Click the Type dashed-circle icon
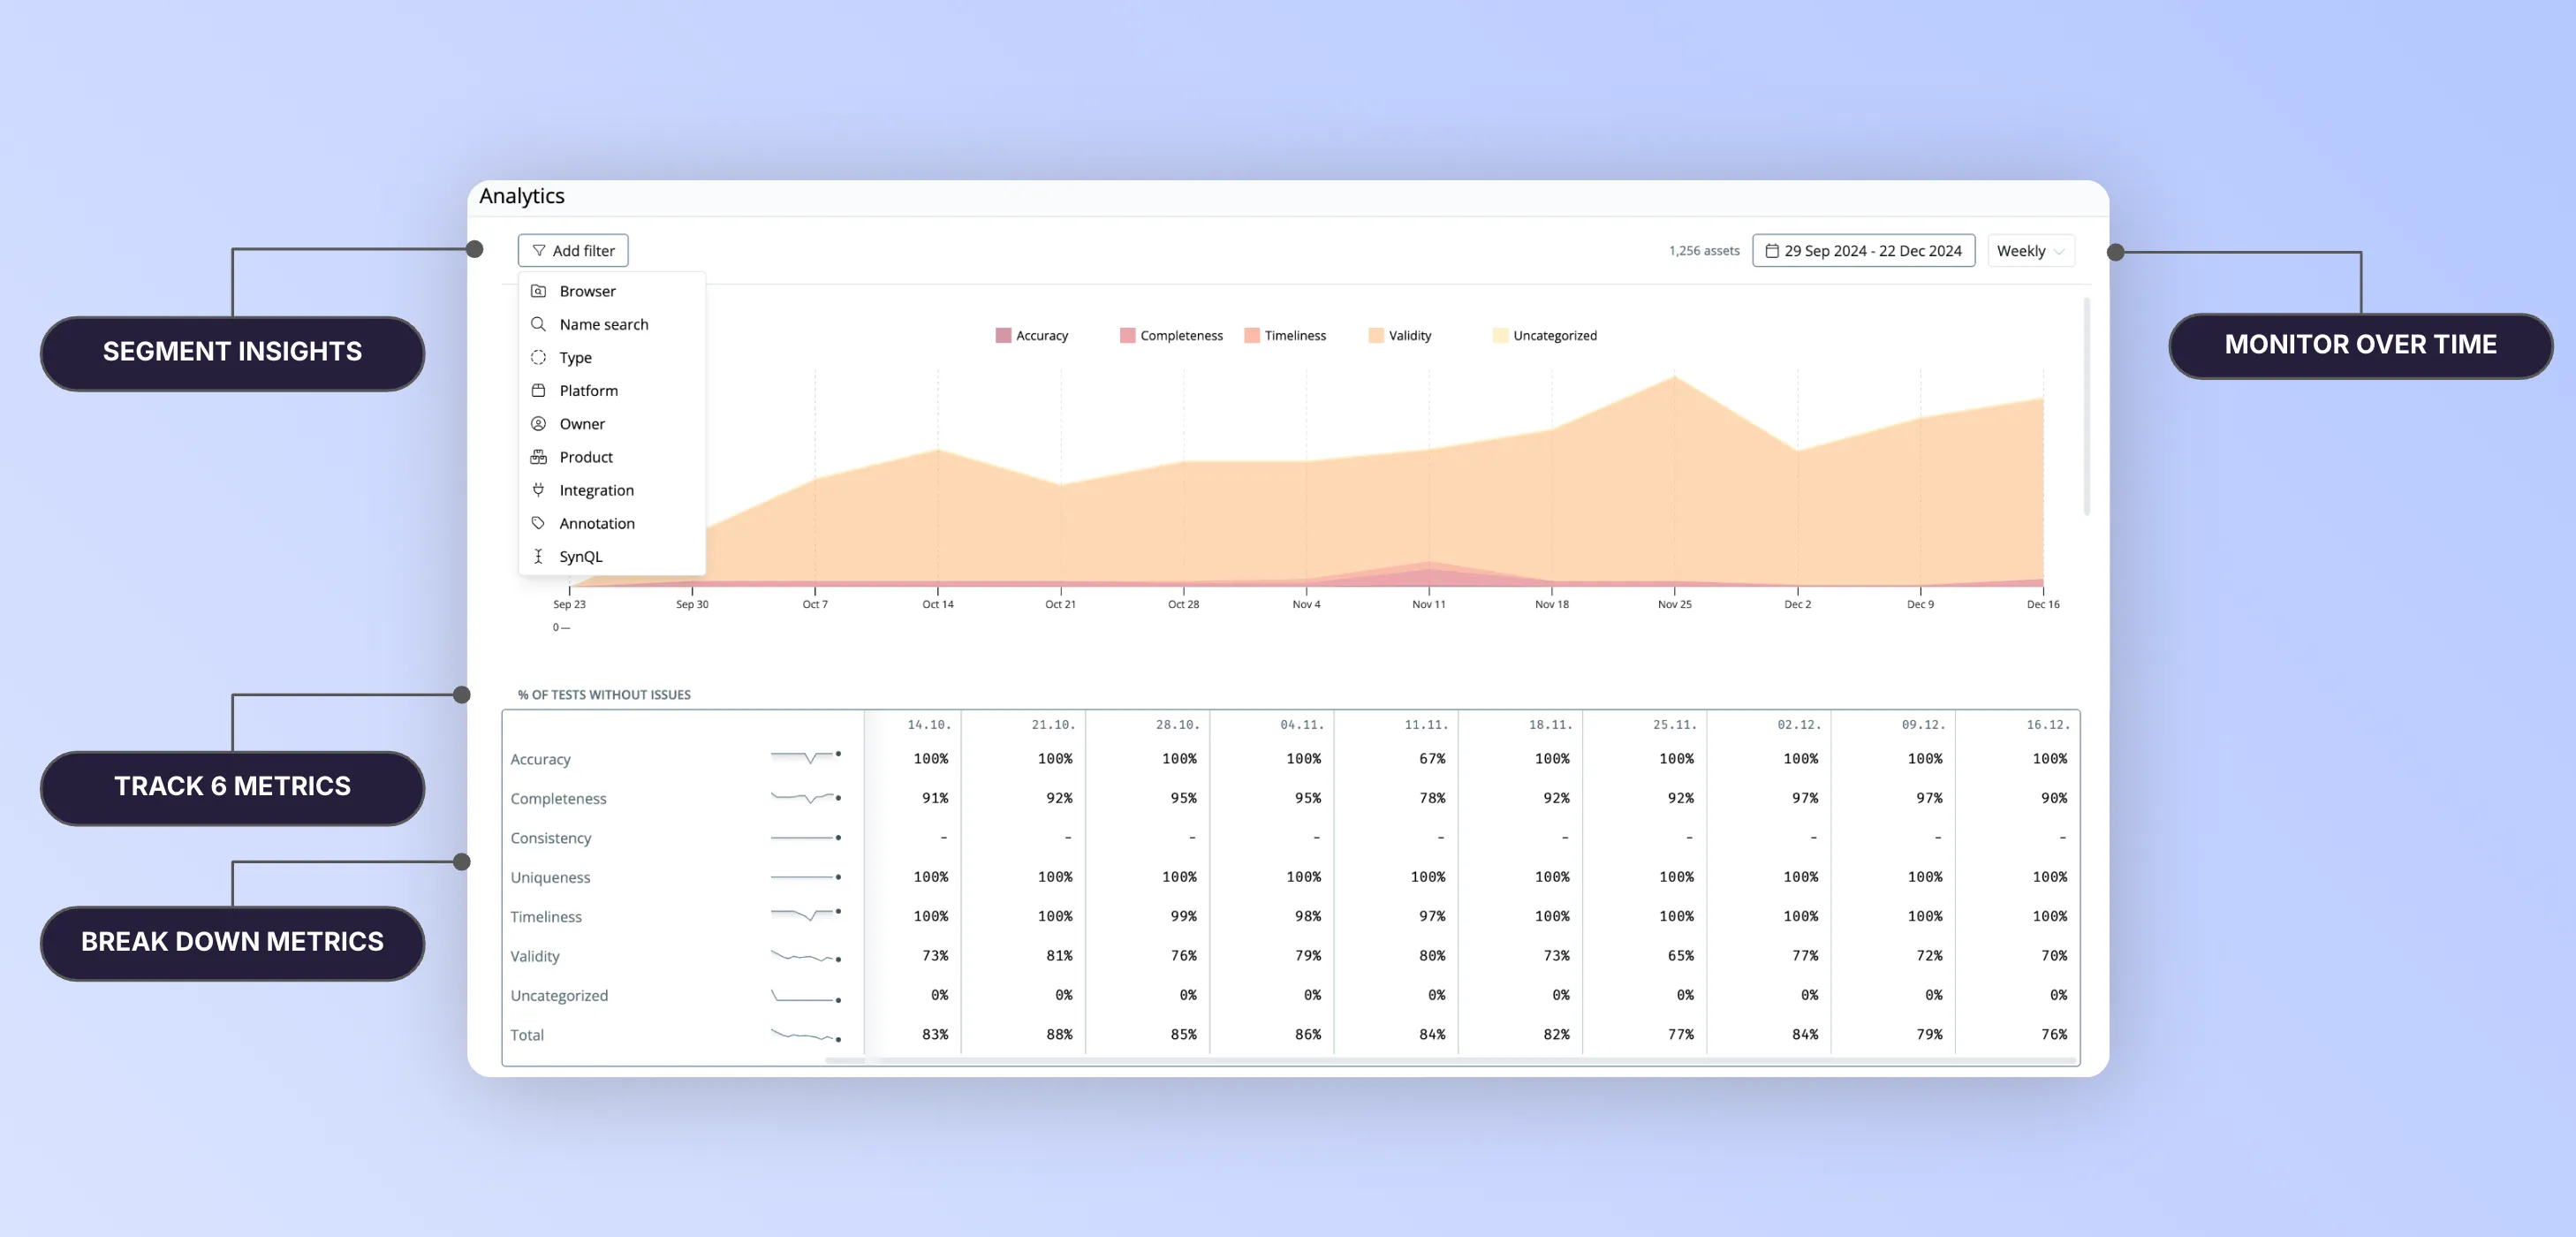The height and width of the screenshot is (1237, 2576). [x=538, y=357]
